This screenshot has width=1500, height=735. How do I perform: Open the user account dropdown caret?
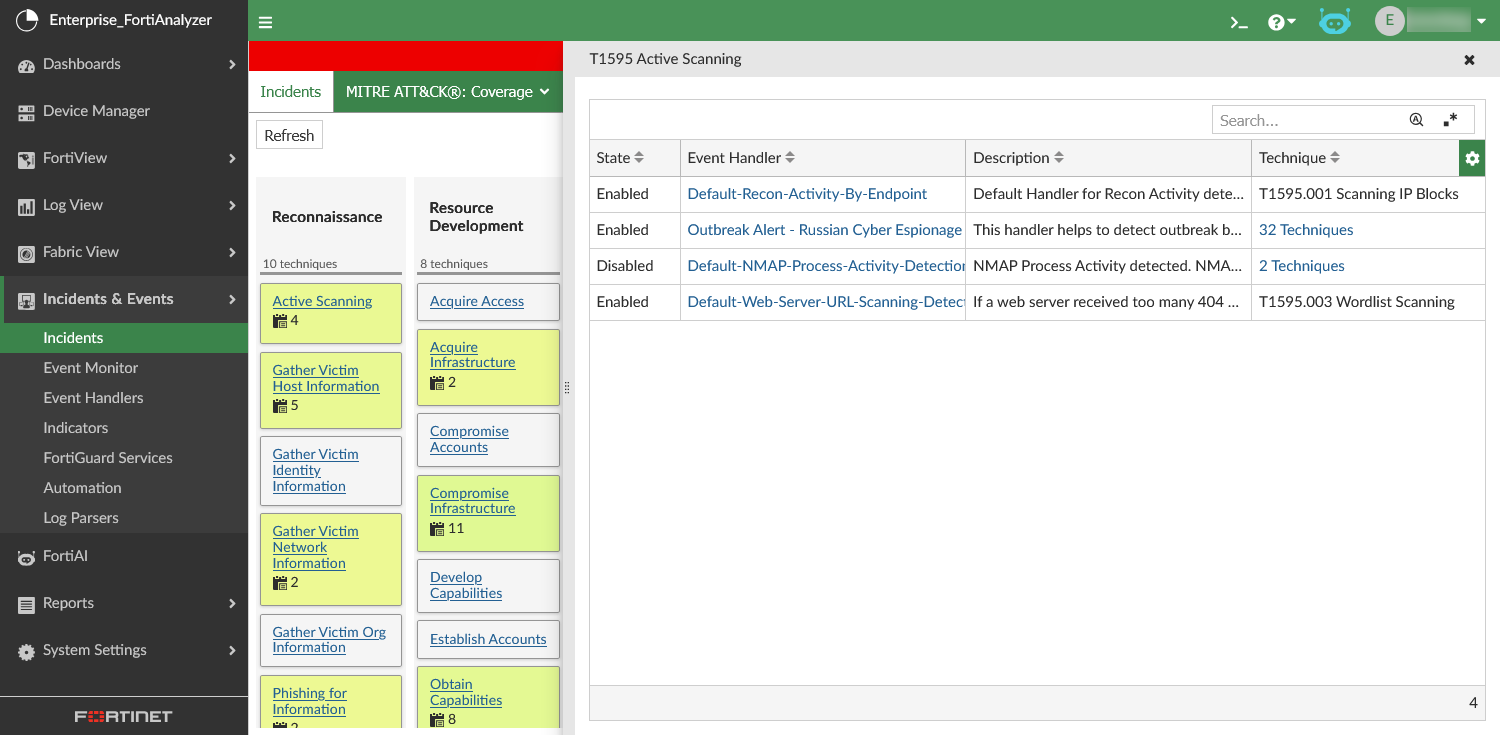[x=1481, y=22]
